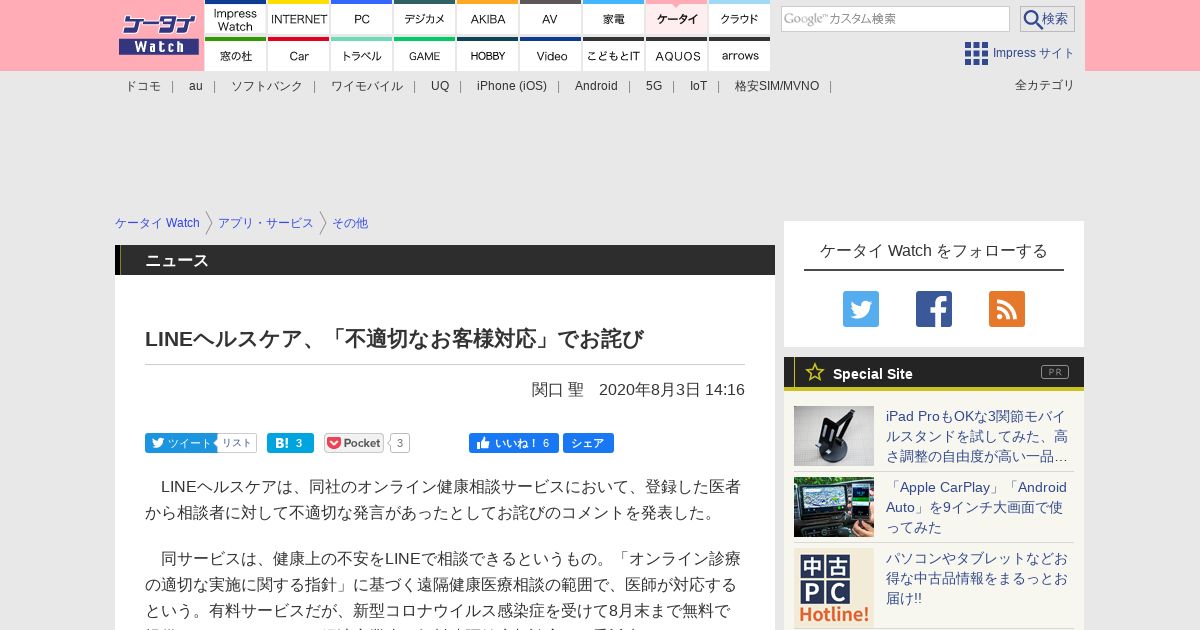Open HOBBY Watch tab
The width and height of the screenshot is (1200, 630).
pos(488,54)
